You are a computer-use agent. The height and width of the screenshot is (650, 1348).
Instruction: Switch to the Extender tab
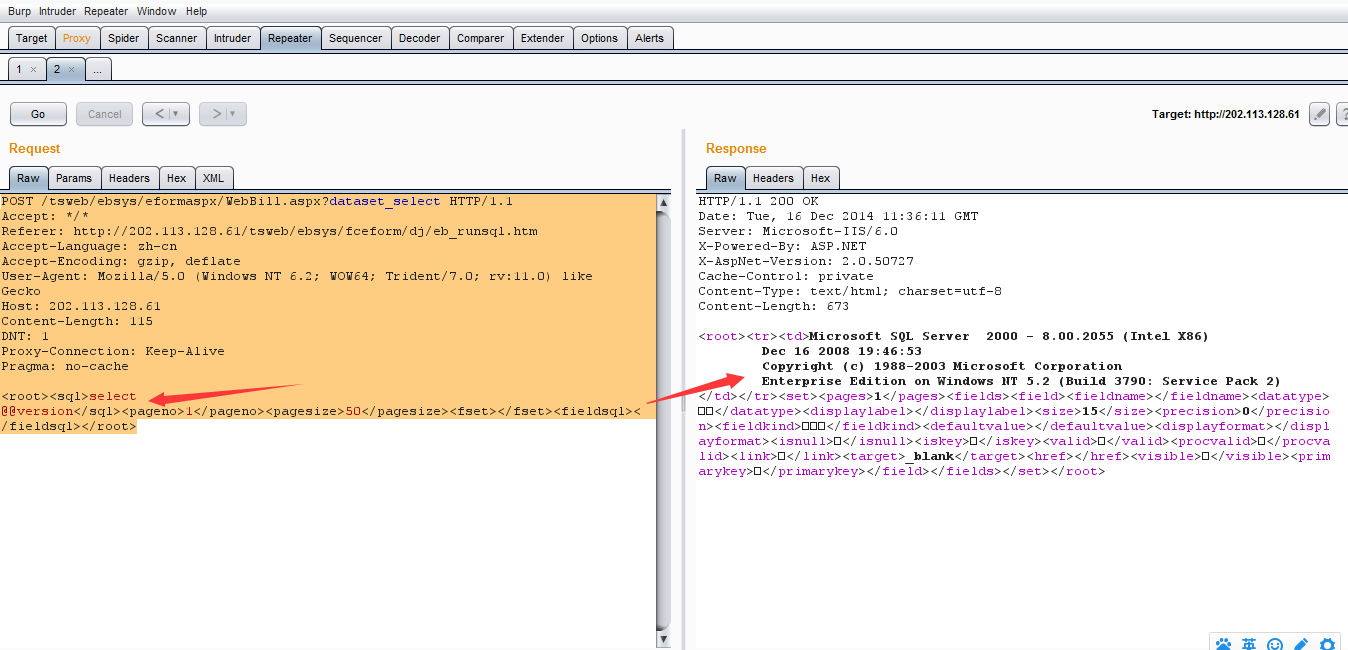[x=543, y=38]
